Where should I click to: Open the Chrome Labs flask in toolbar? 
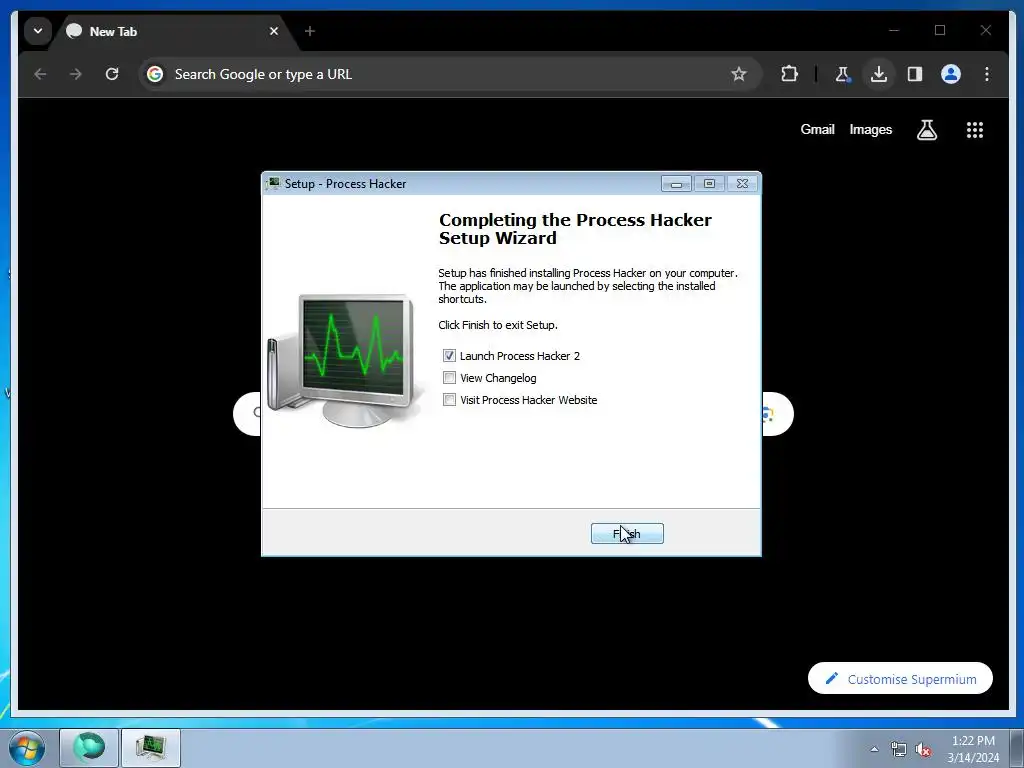point(842,74)
